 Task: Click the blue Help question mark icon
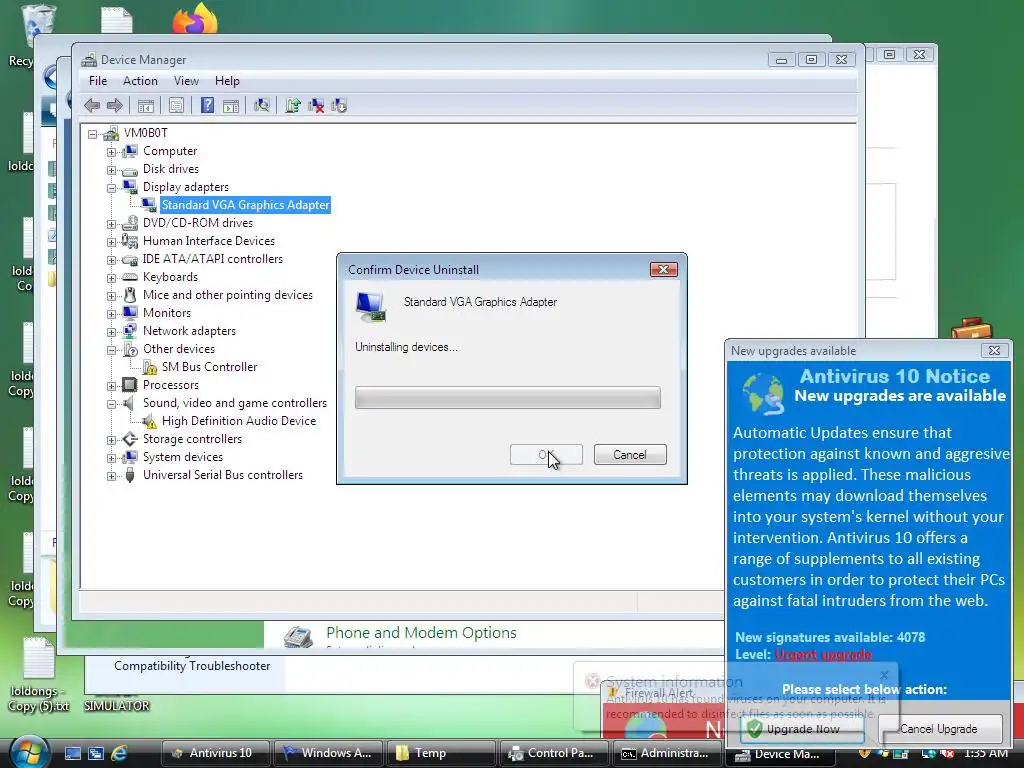(x=207, y=106)
